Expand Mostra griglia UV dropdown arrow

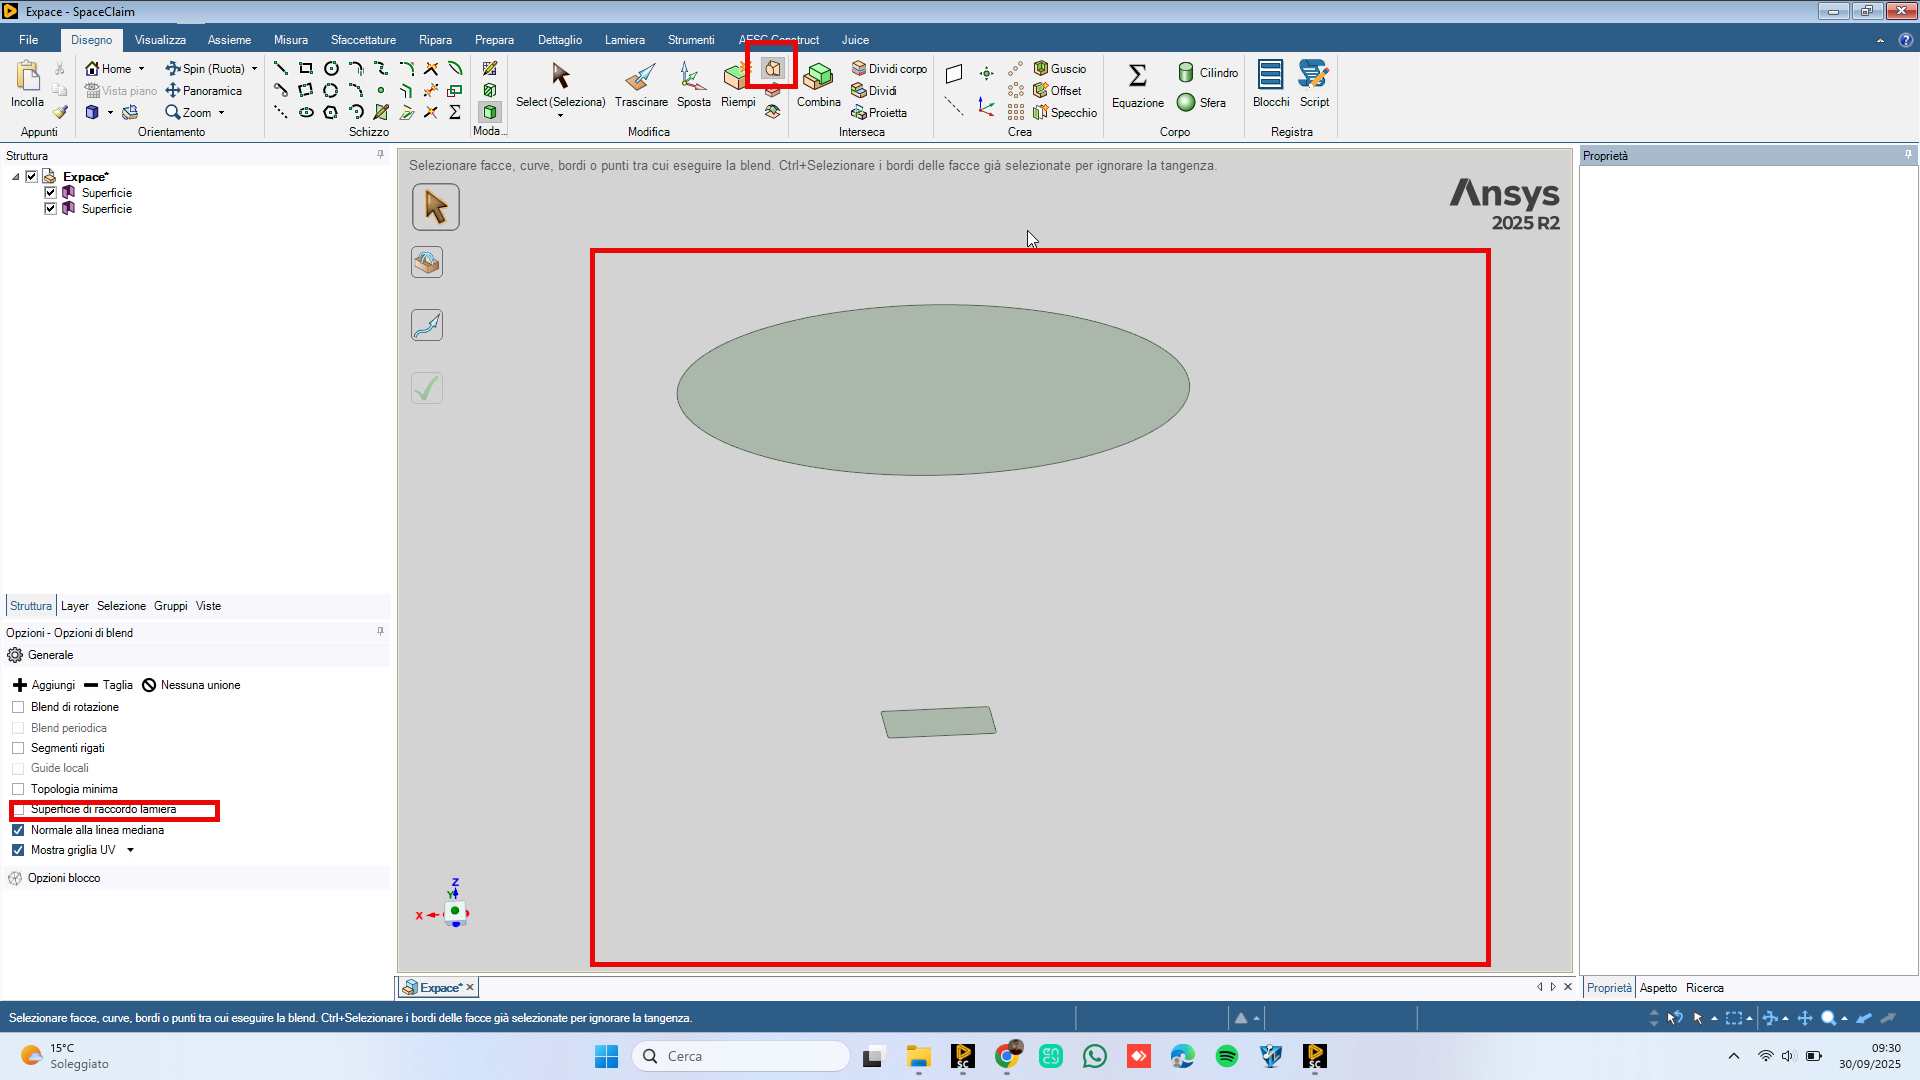(131, 850)
